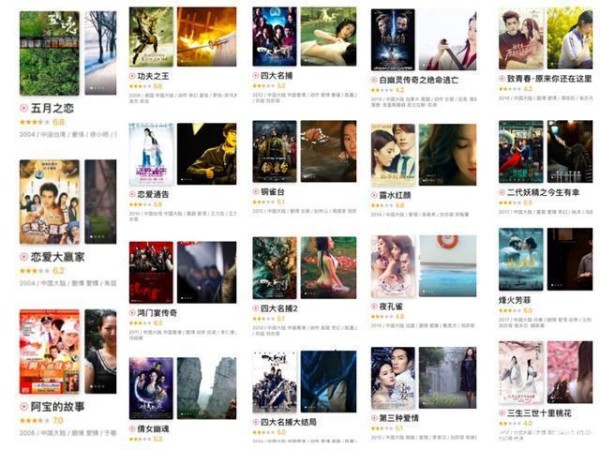Open 二代妖精之今生有幸 poster thumbnail

tap(521, 152)
